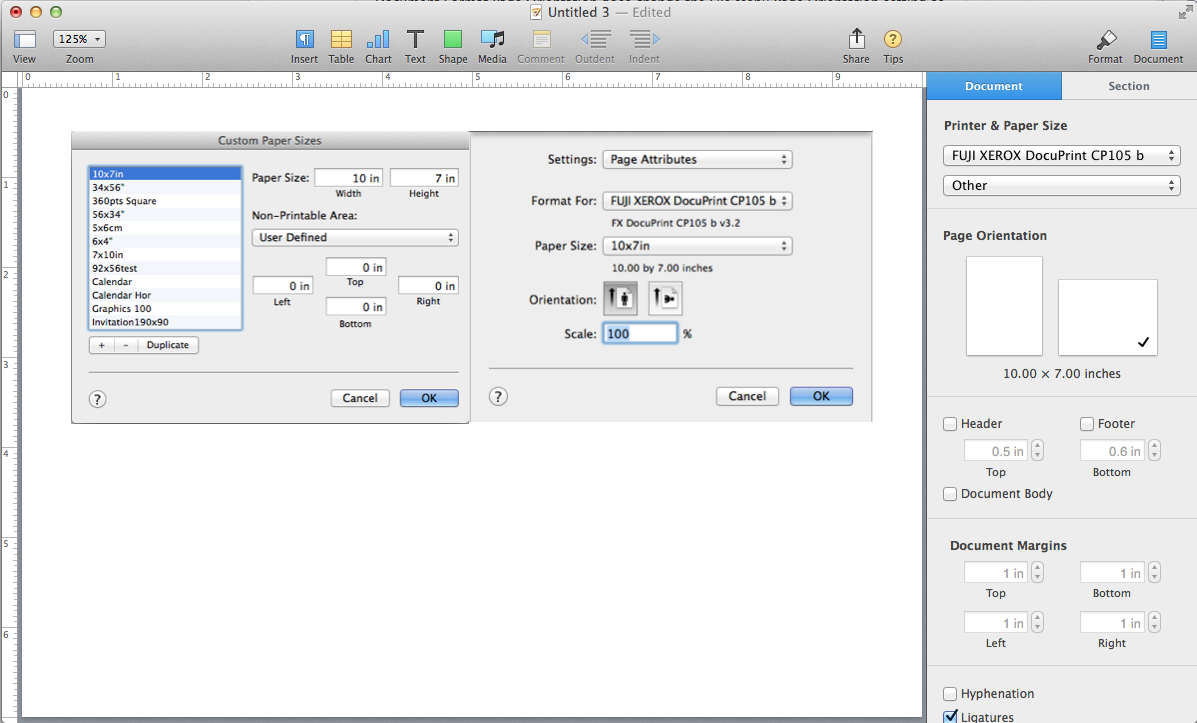Select 92x56test in paper size list

point(166,269)
